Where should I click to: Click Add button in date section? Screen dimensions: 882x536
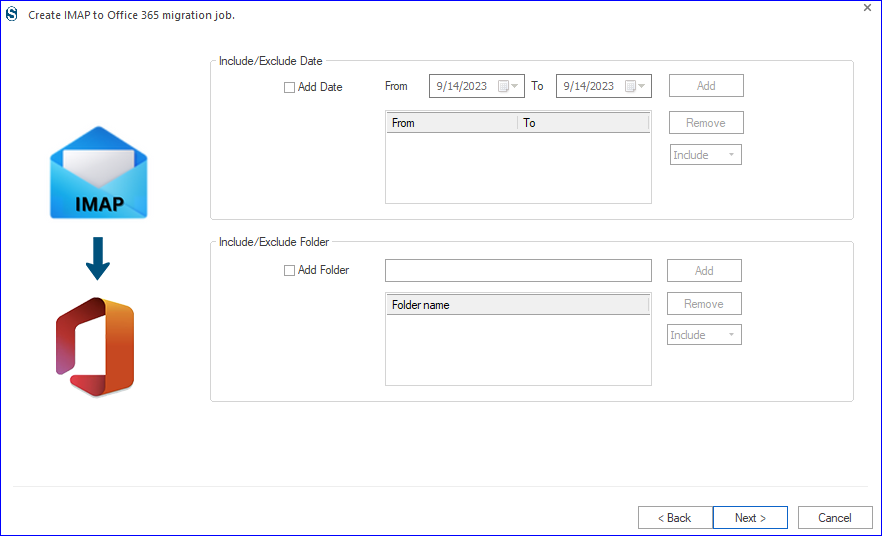click(x=706, y=85)
